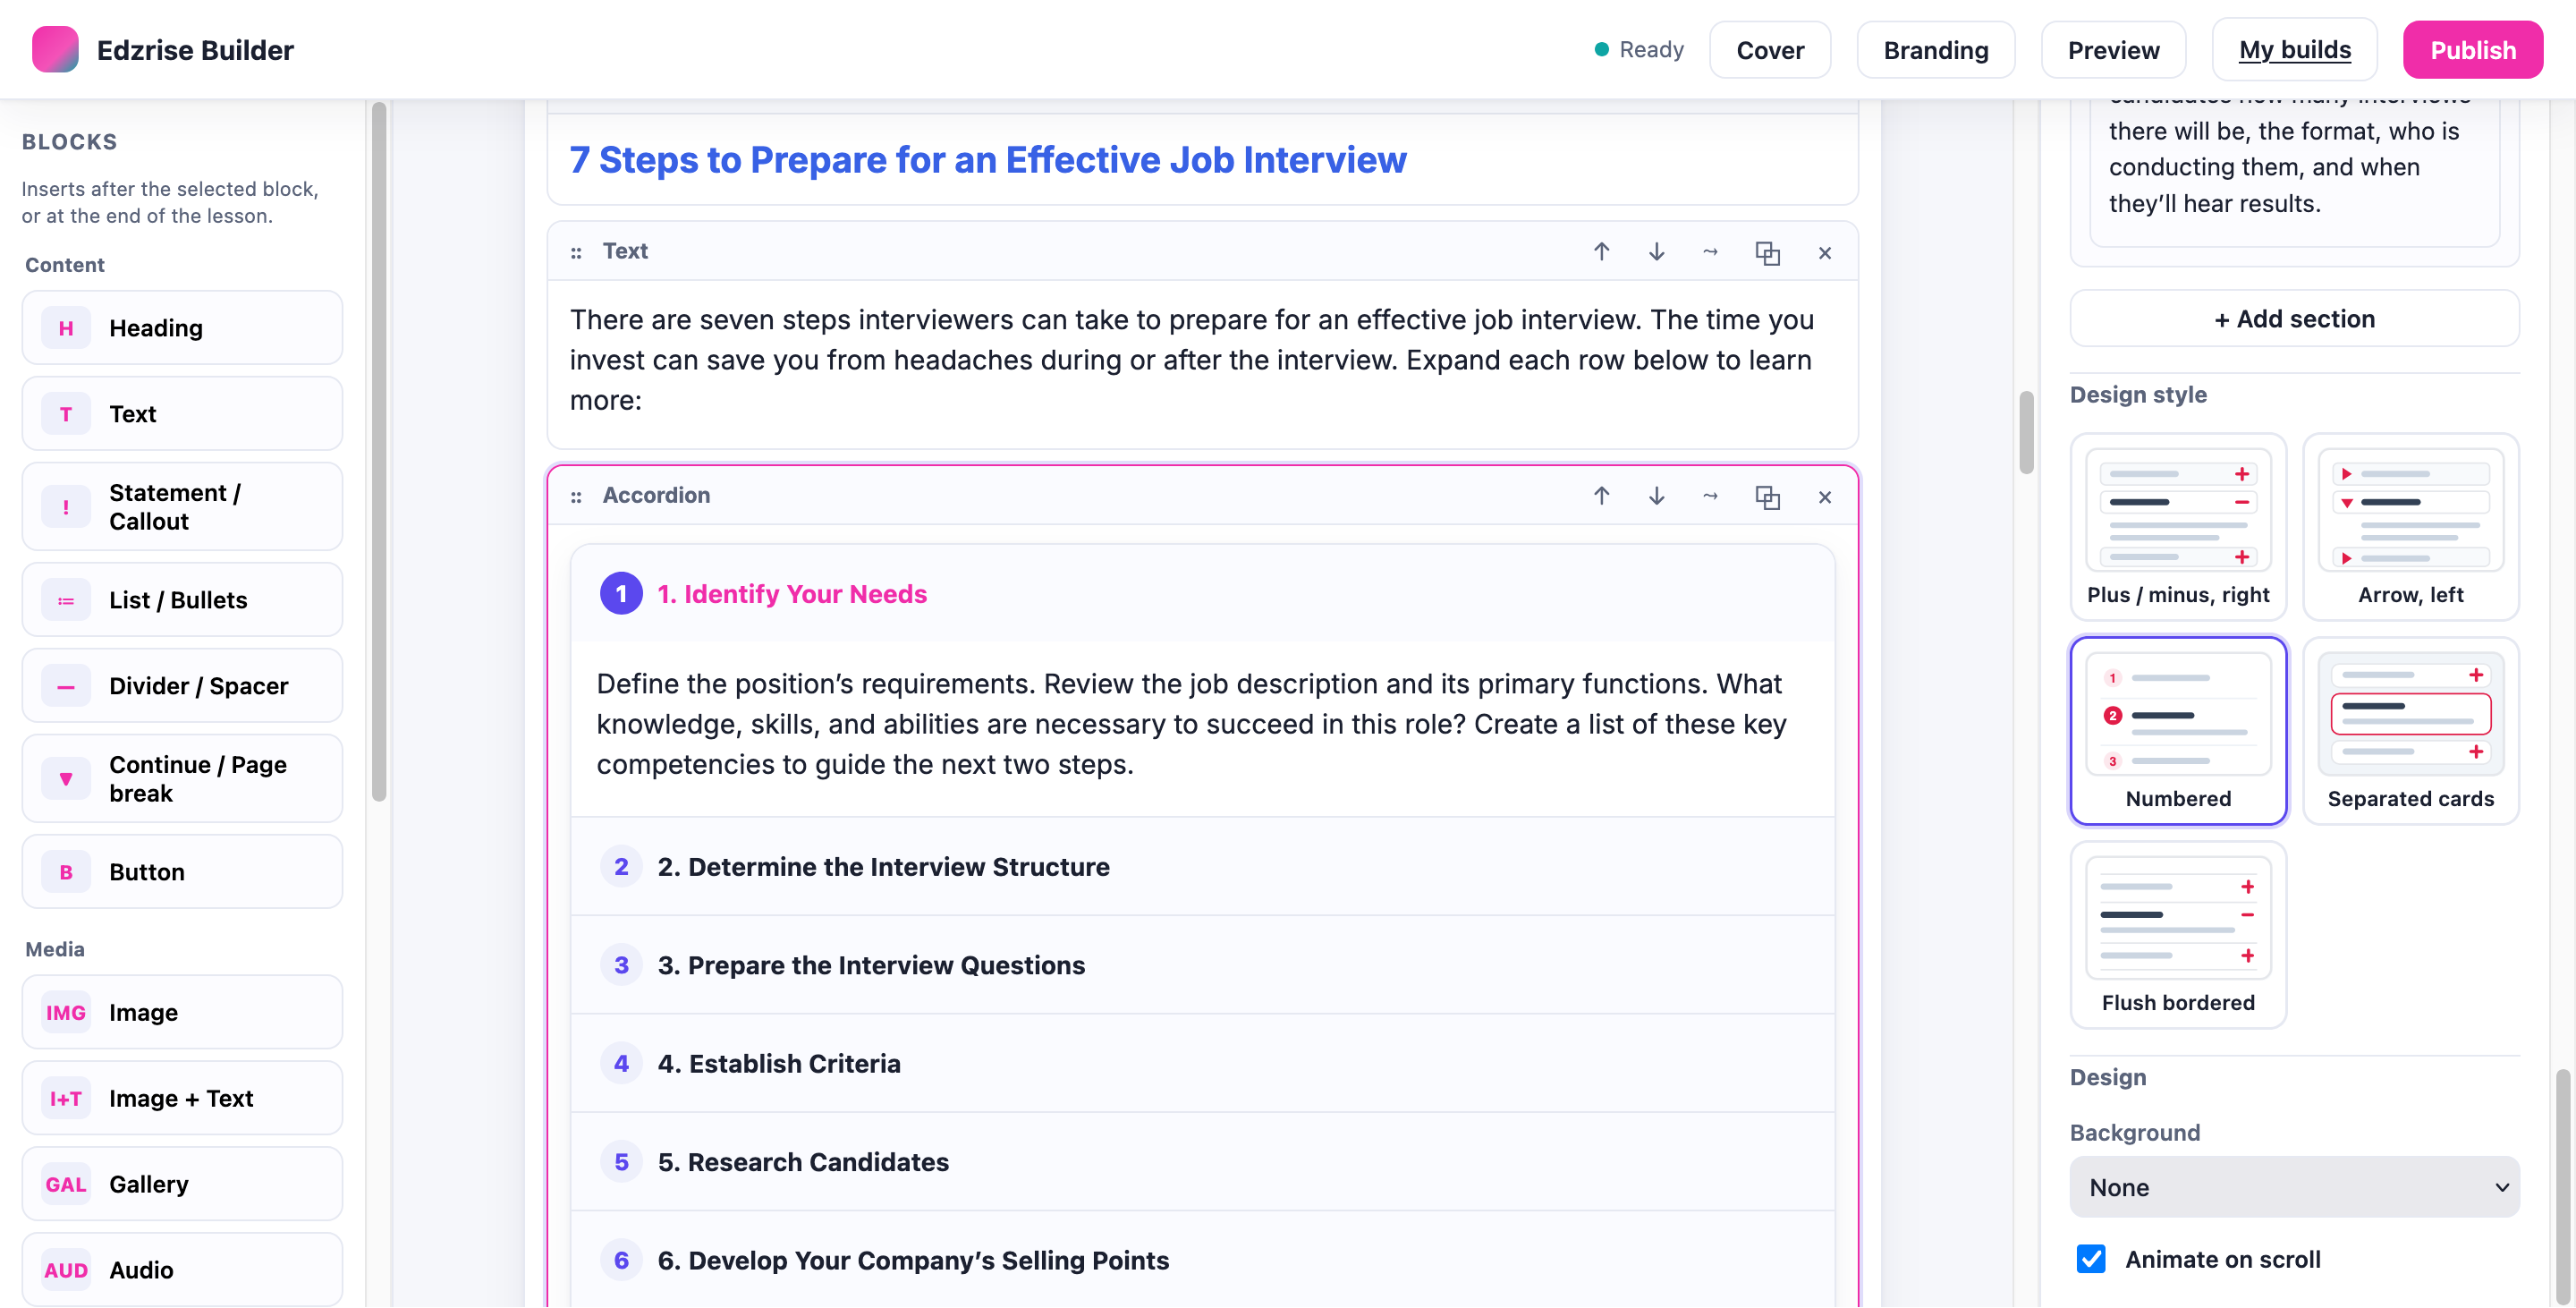Publish the lesson
Viewport: 2576px width, 1308px height.
2472,50
